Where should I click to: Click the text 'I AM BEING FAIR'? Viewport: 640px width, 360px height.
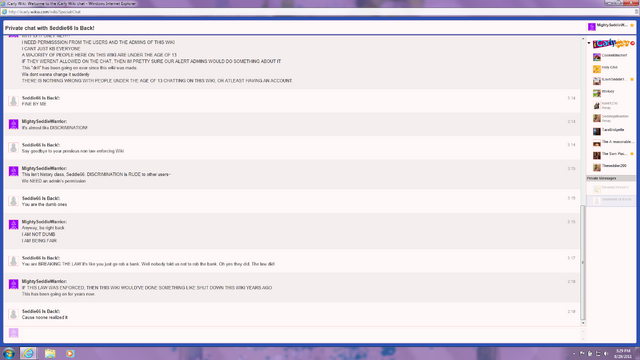[x=39, y=241]
